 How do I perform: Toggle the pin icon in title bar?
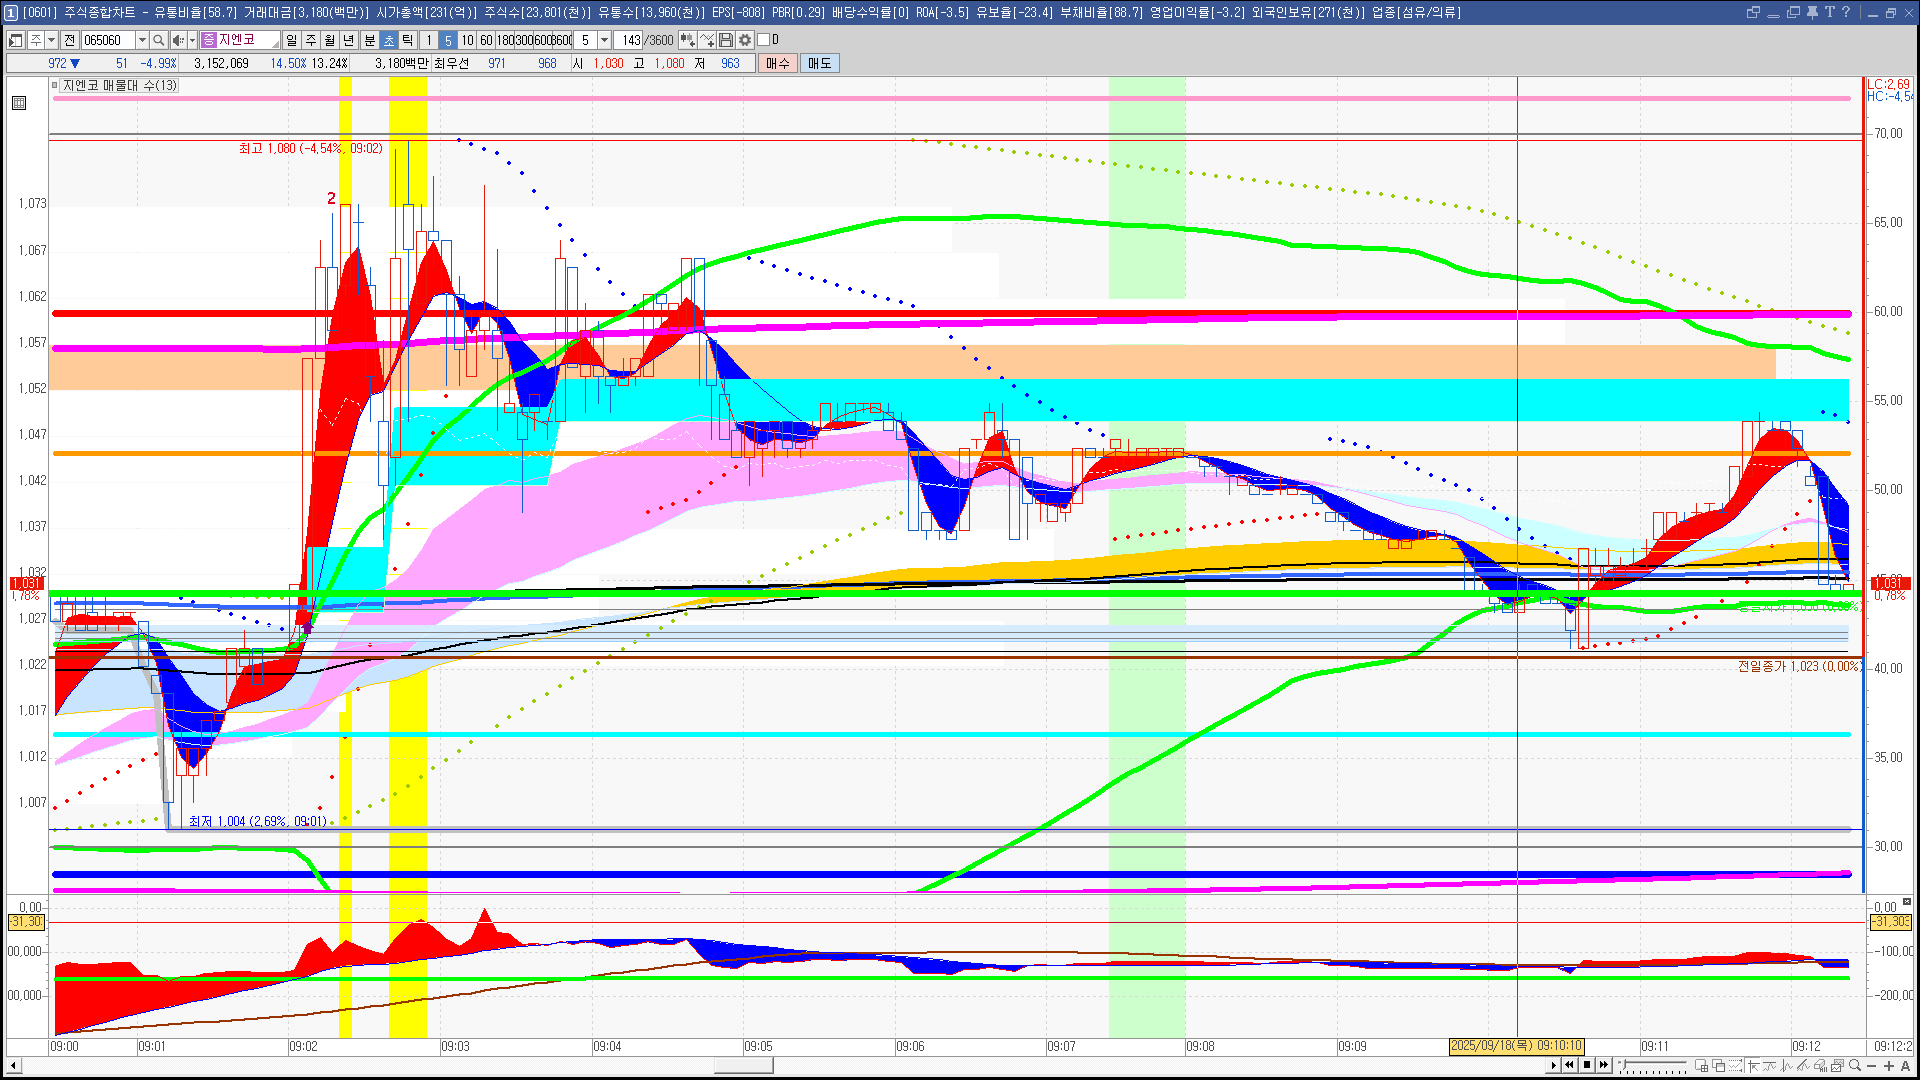1812,12
